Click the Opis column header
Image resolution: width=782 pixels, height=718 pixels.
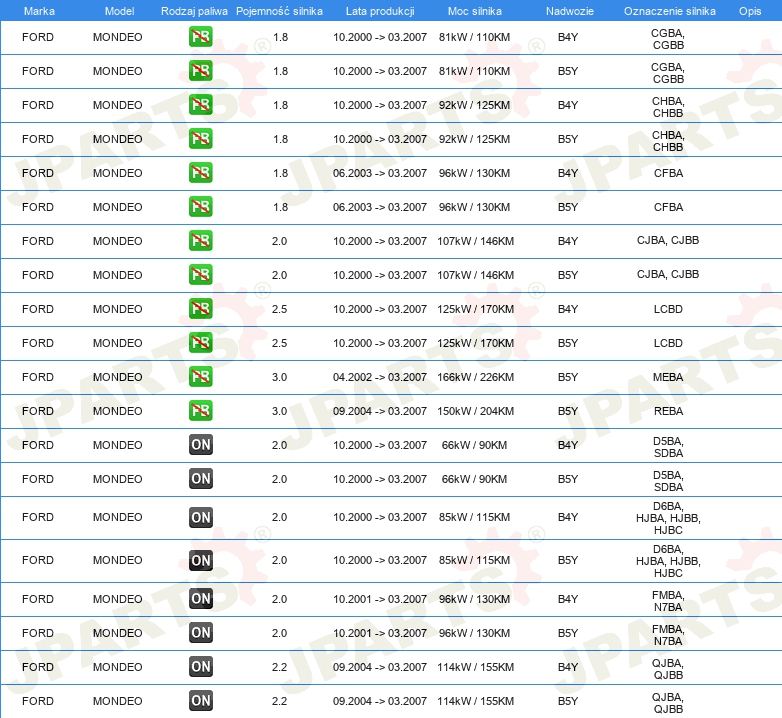[x=750, y=11]
